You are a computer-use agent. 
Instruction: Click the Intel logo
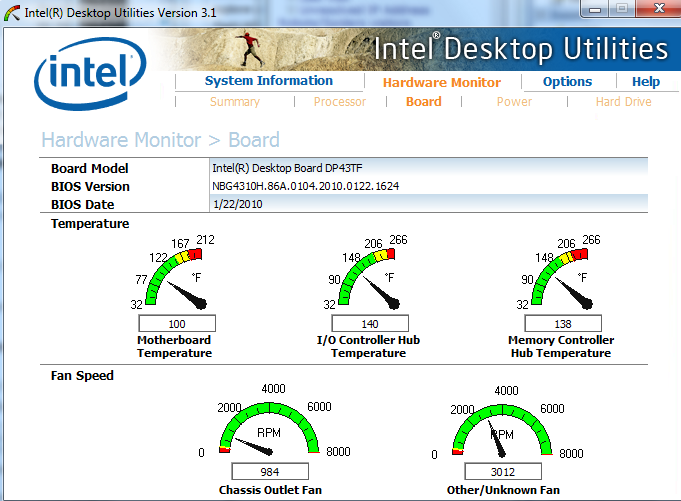pyautogui.click(x=90, y=73)
